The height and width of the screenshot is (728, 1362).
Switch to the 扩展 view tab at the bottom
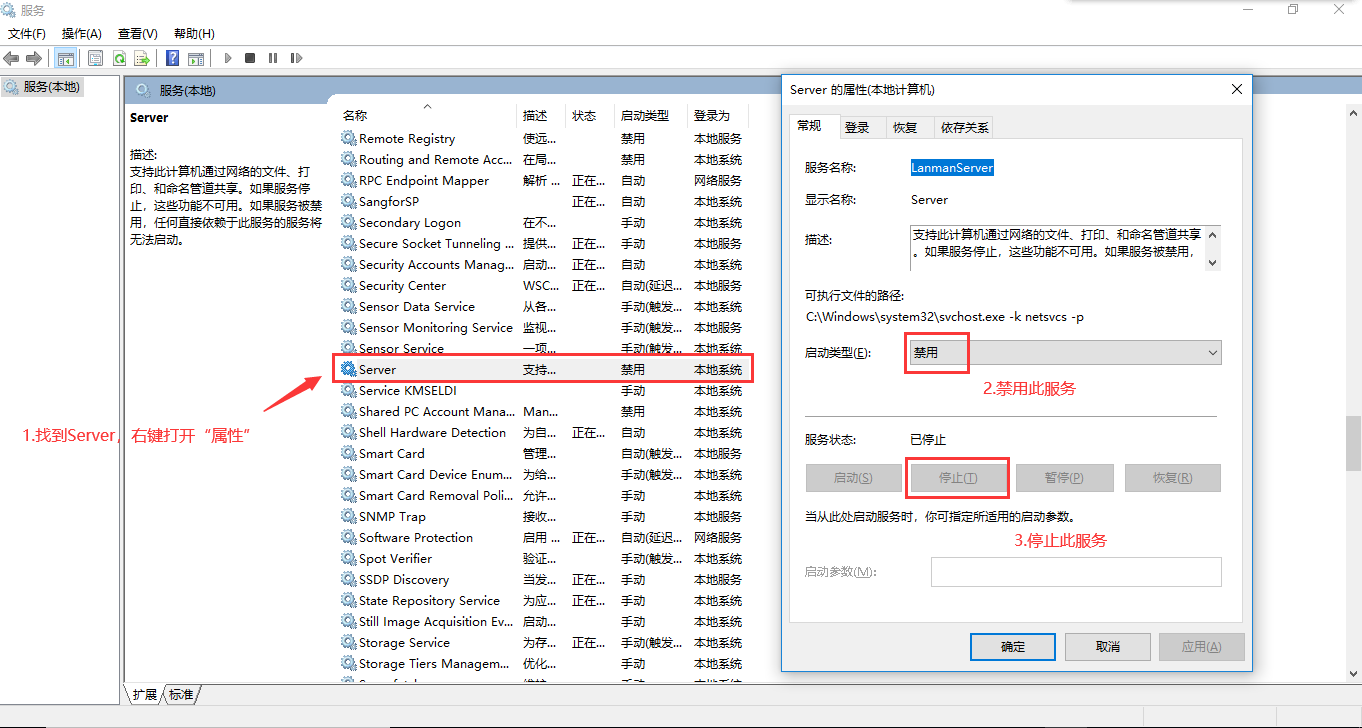coord(144,694)
